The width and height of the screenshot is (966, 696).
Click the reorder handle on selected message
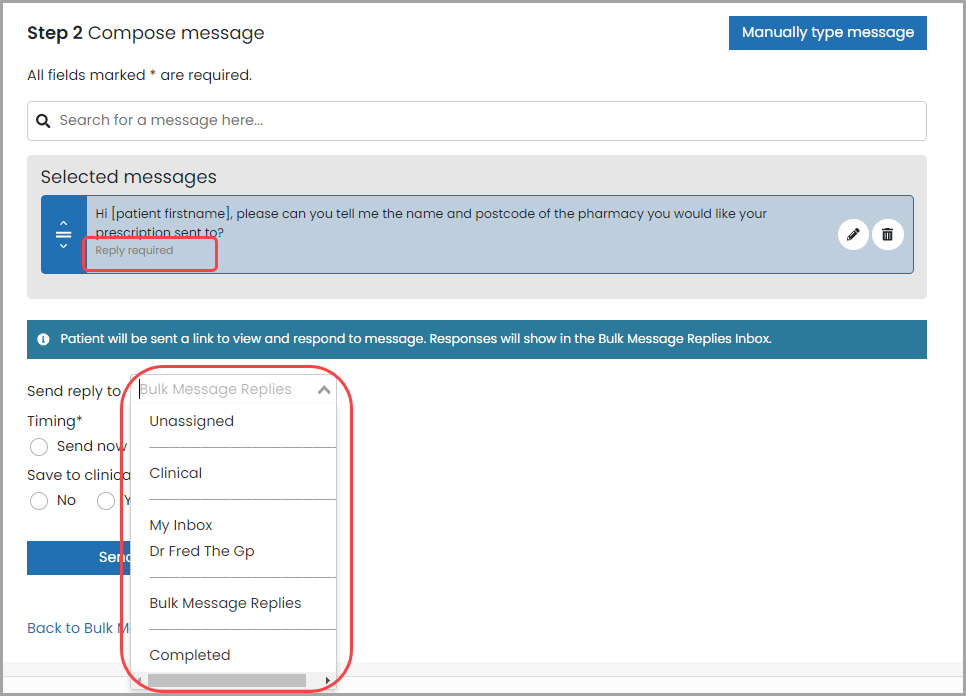[x=63, y=235]
